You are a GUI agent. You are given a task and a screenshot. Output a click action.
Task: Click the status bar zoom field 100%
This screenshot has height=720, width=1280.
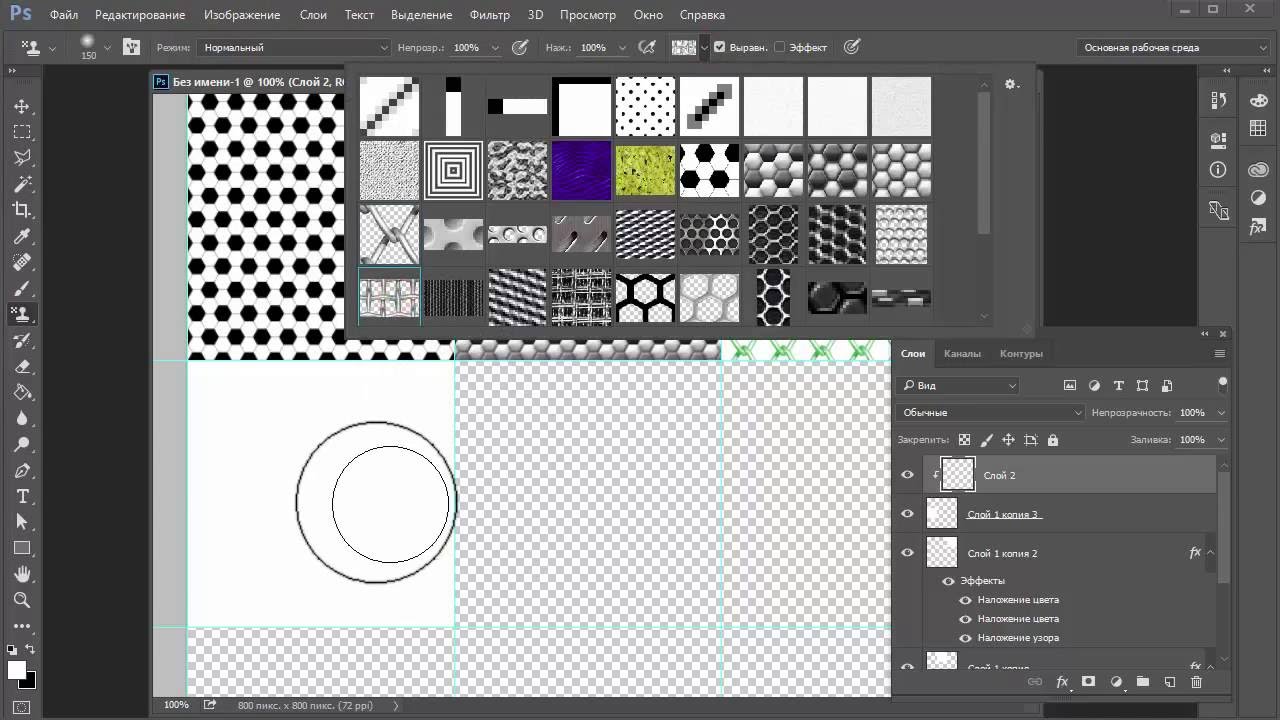tap(176, 705)
